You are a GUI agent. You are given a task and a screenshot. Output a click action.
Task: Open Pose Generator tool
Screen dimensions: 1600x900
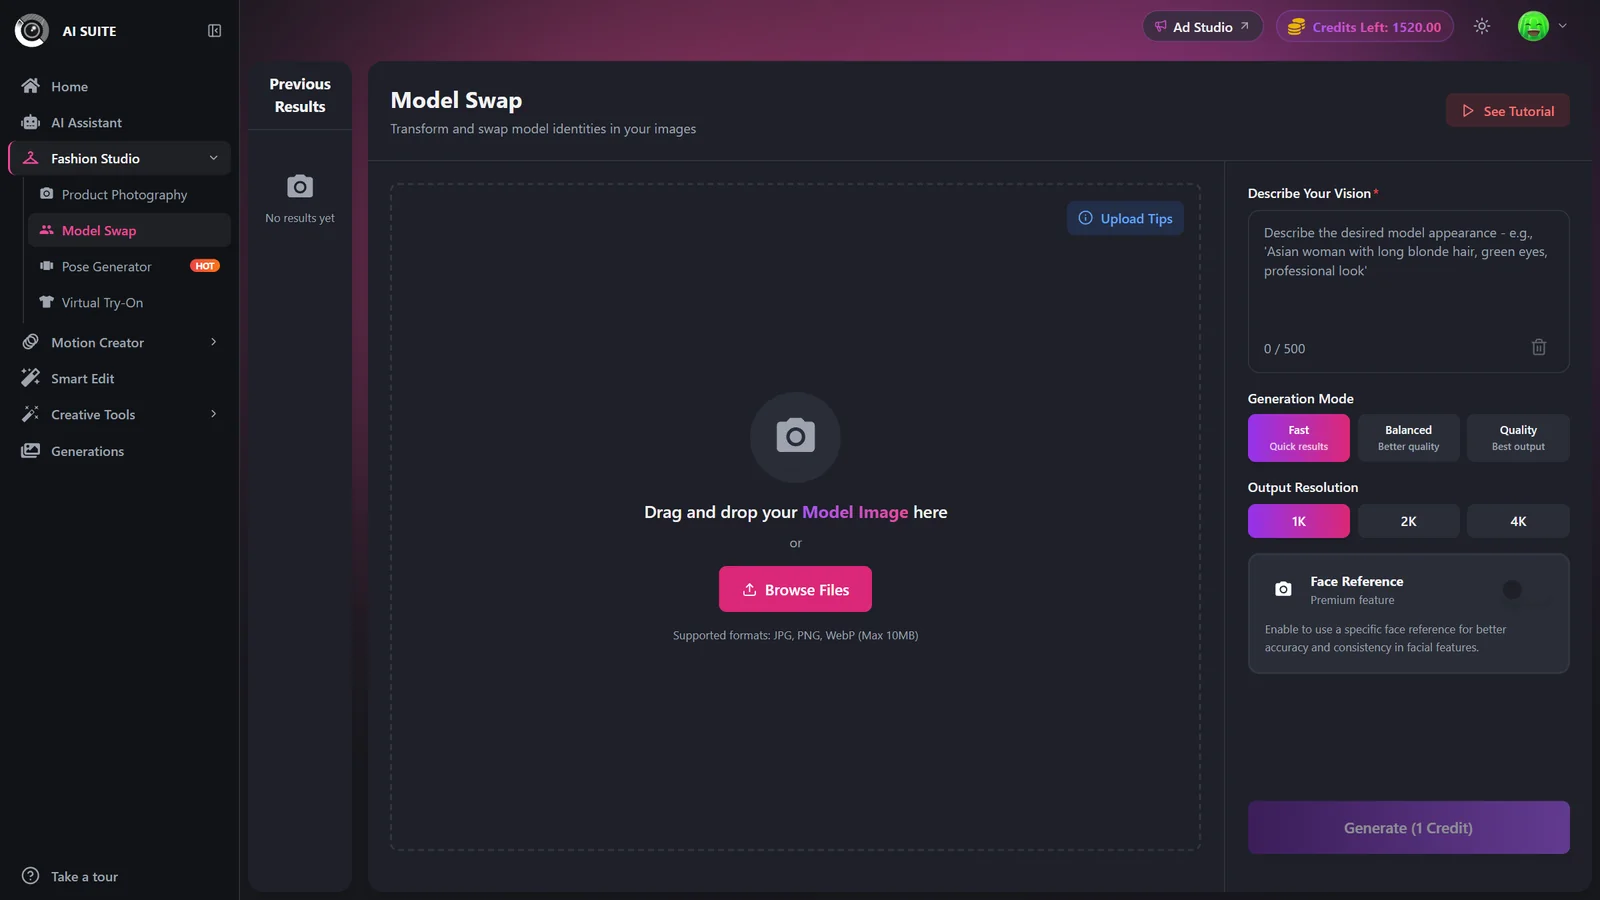(129, 267)
